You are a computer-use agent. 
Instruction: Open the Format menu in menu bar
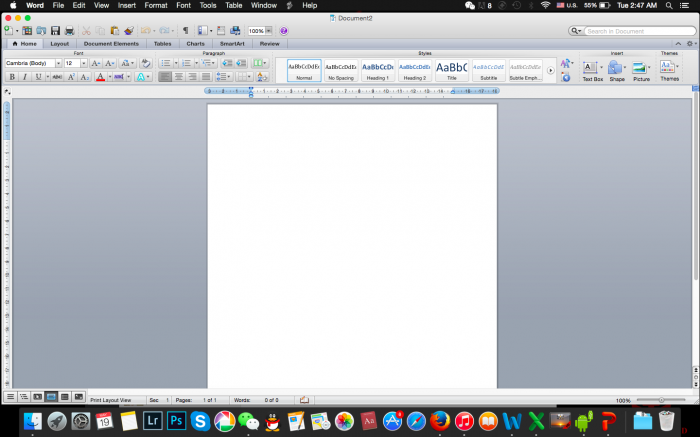(156, 5)
